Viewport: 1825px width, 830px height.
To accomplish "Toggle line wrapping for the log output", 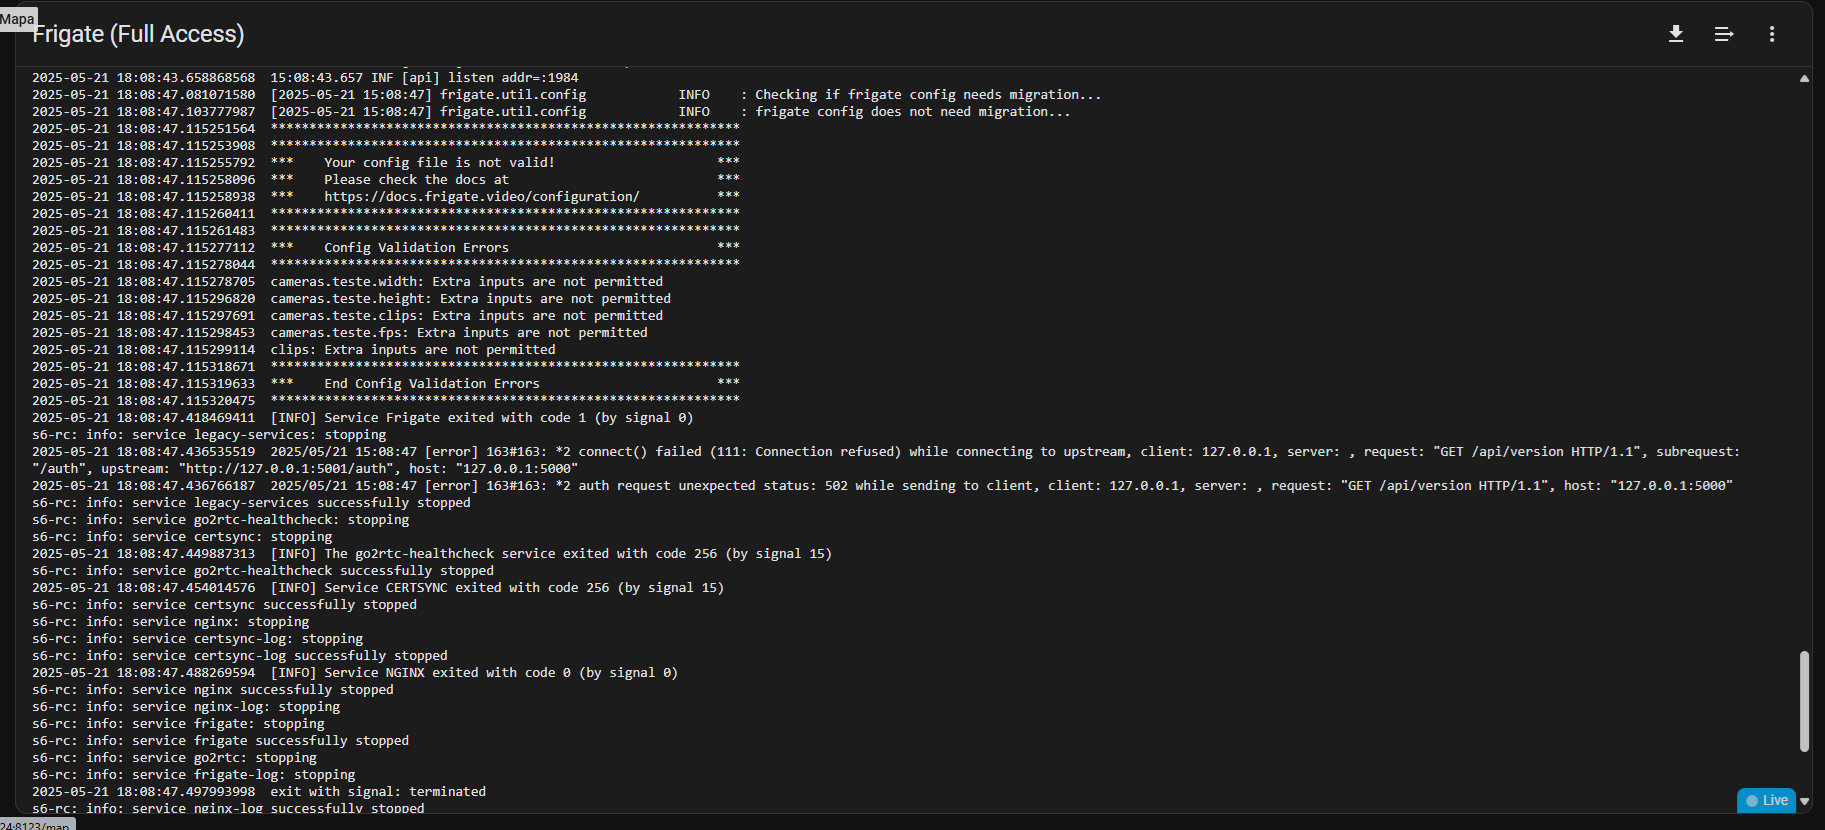I will (1724, 34).
